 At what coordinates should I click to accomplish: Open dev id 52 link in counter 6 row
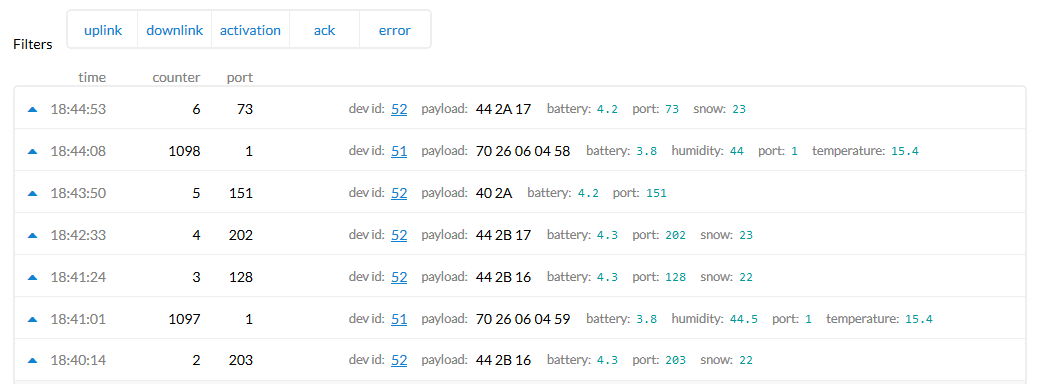[399, 109]
